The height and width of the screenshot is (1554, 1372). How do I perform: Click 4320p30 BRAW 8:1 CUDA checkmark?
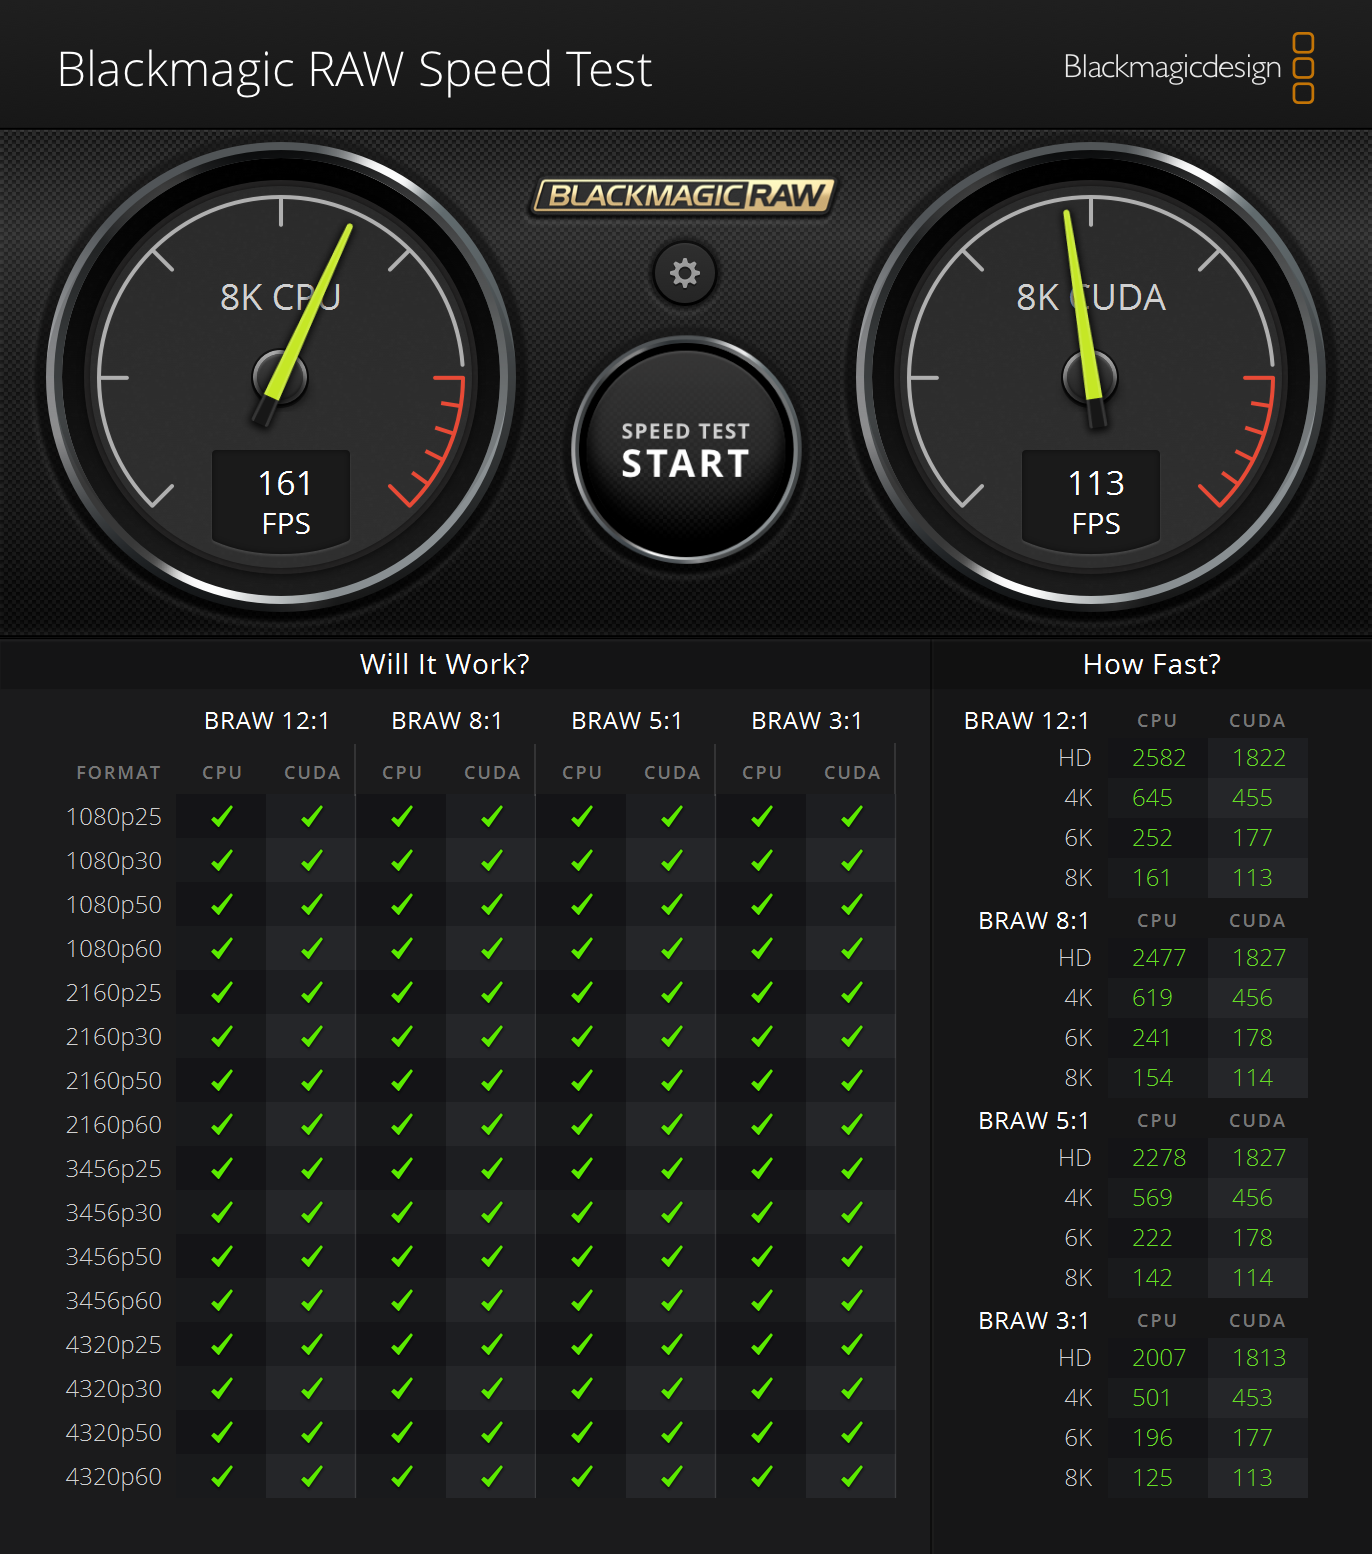pyautogui.click(x=492, y=1389)
